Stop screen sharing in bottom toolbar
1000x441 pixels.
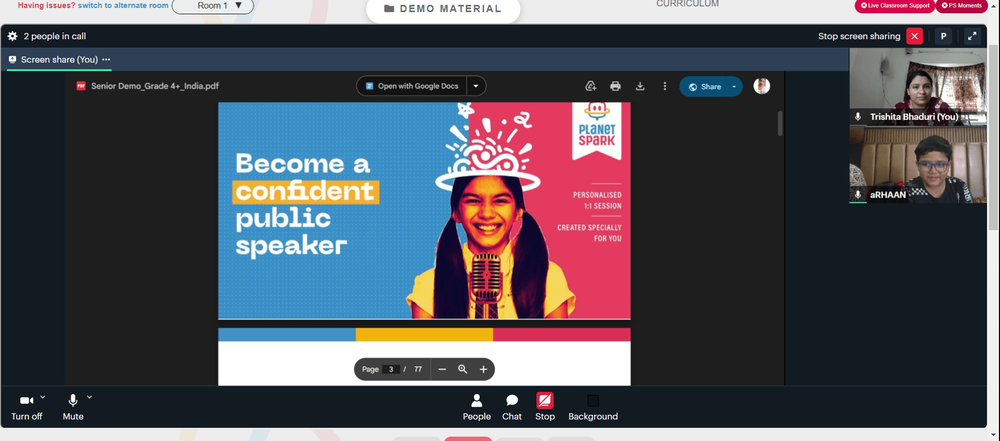coord(545,407)
